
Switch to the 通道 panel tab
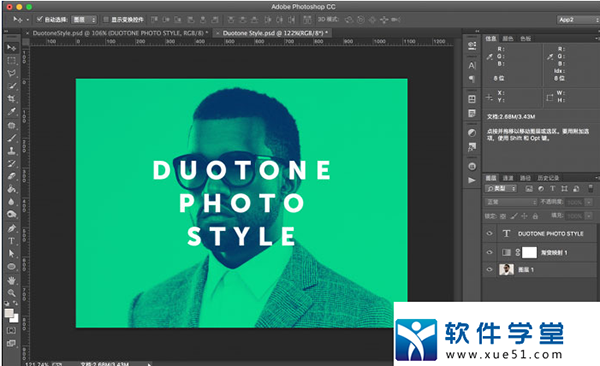point(508,178)
